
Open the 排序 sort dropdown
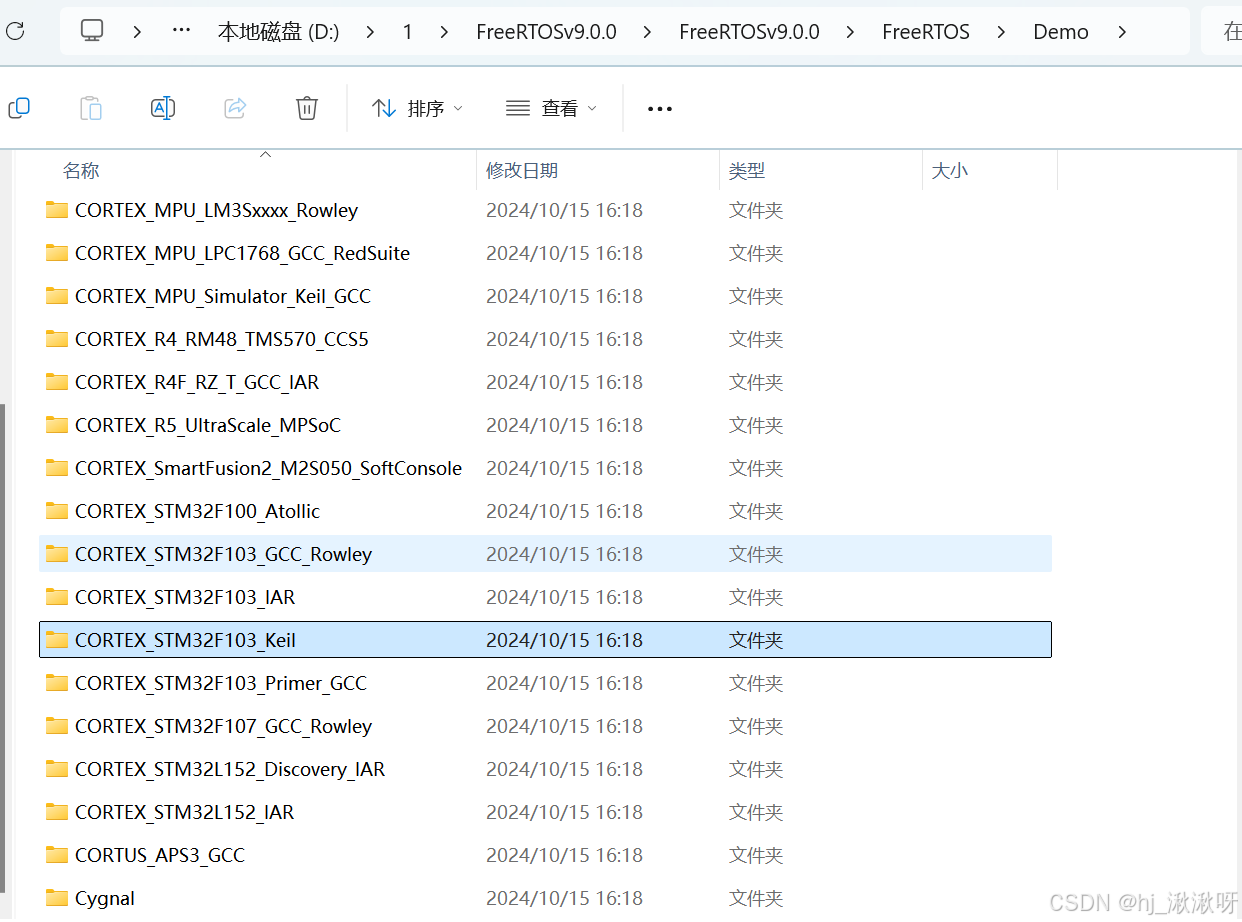pos(417,108)
